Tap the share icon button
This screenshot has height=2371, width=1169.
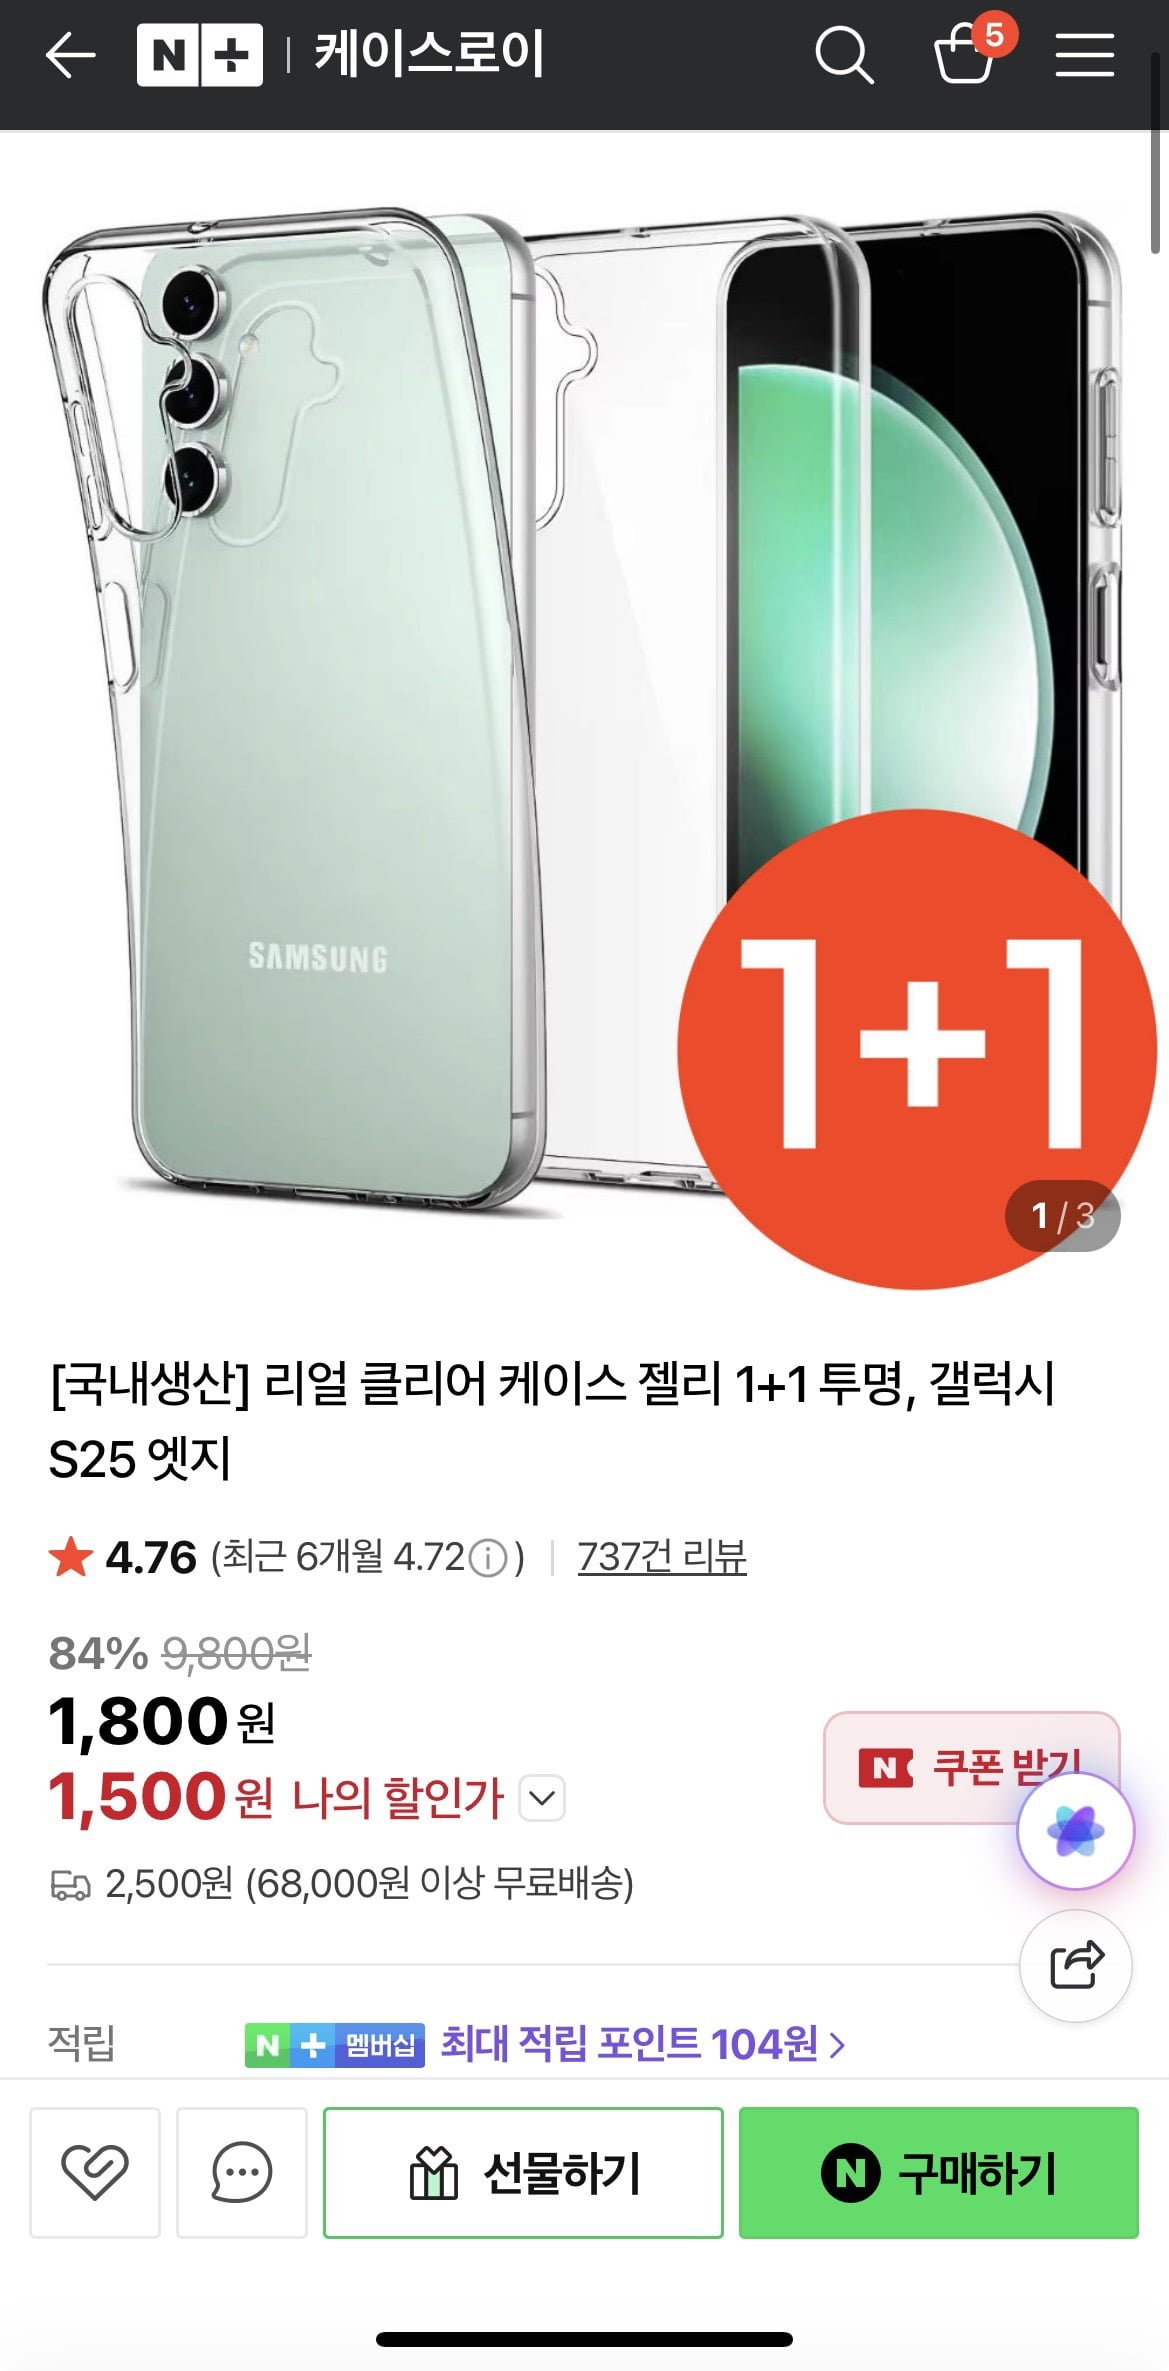tap(1076, 1965)
